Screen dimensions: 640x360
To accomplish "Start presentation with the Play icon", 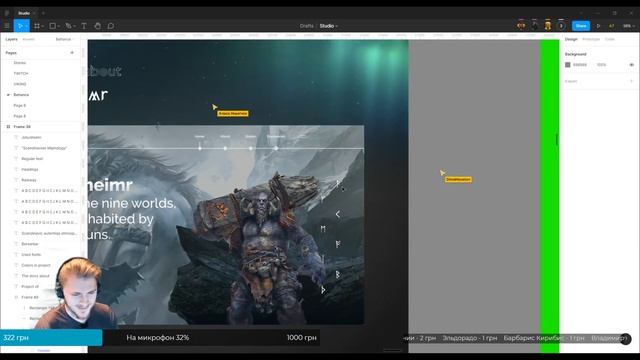I will click(x=598, y=26).
